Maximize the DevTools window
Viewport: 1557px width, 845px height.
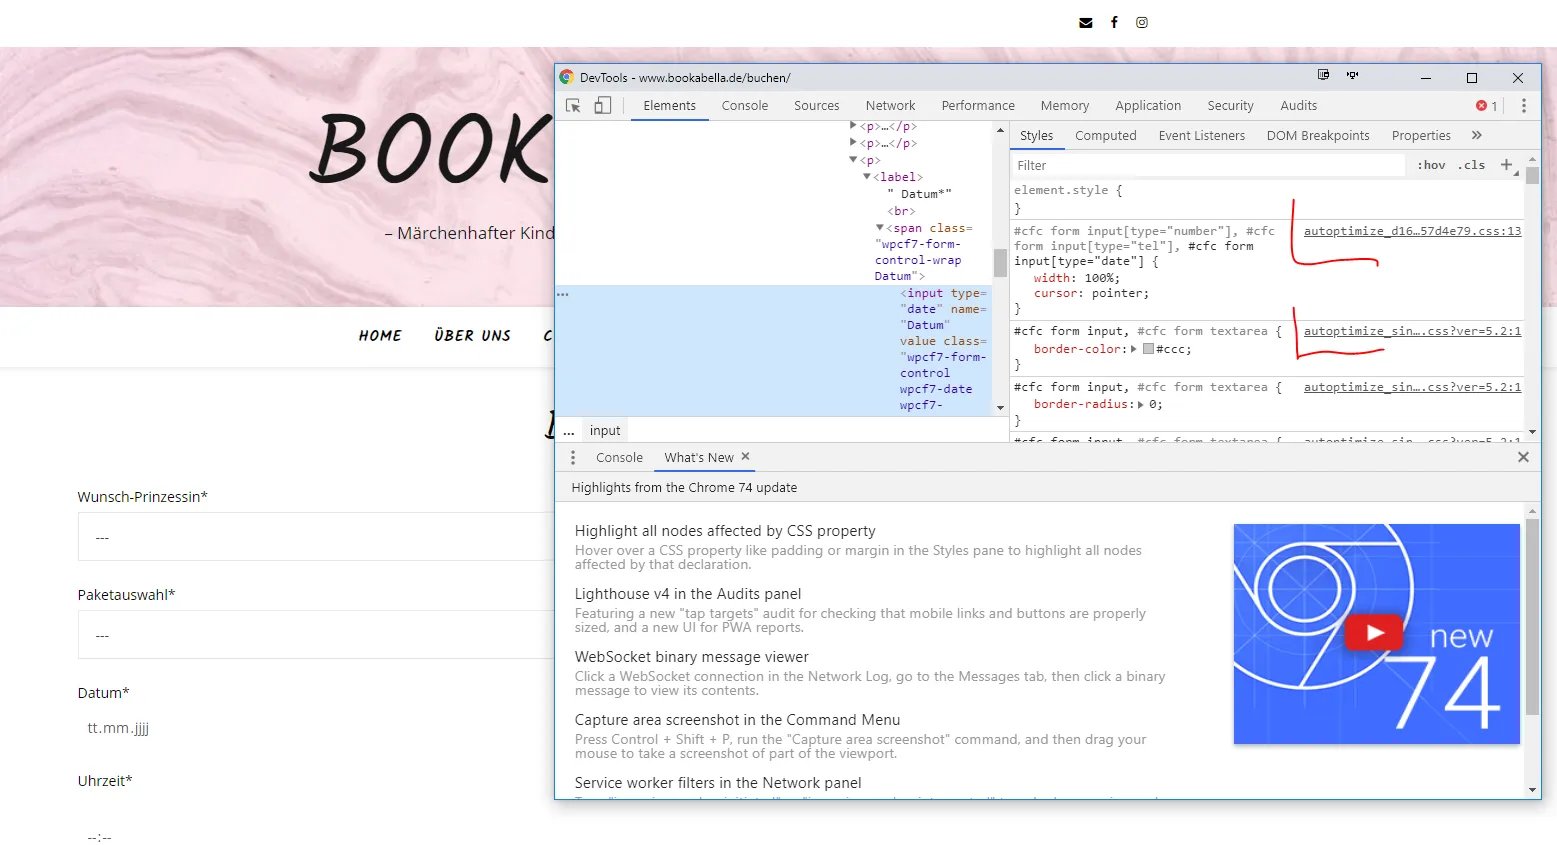coord(1472,78)
